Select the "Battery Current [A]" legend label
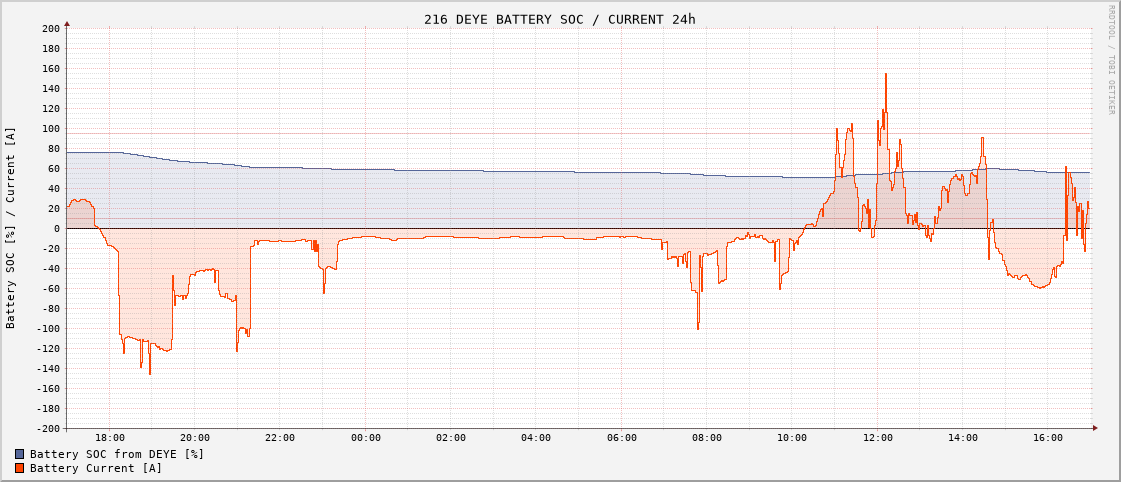This screenshot has height=482, width=1121. click(96, 468)
